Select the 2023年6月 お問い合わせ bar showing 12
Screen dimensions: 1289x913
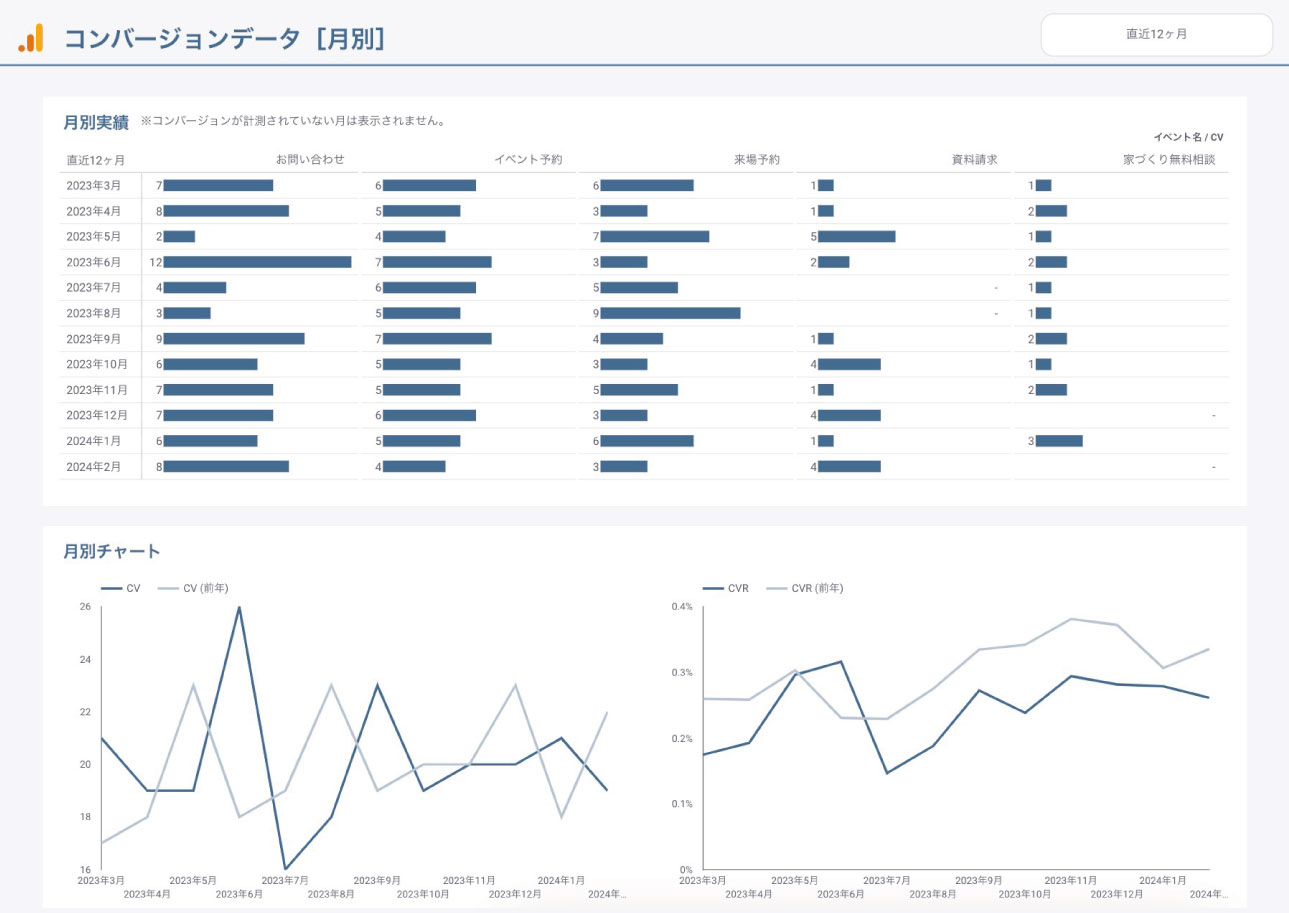[257, 262]
